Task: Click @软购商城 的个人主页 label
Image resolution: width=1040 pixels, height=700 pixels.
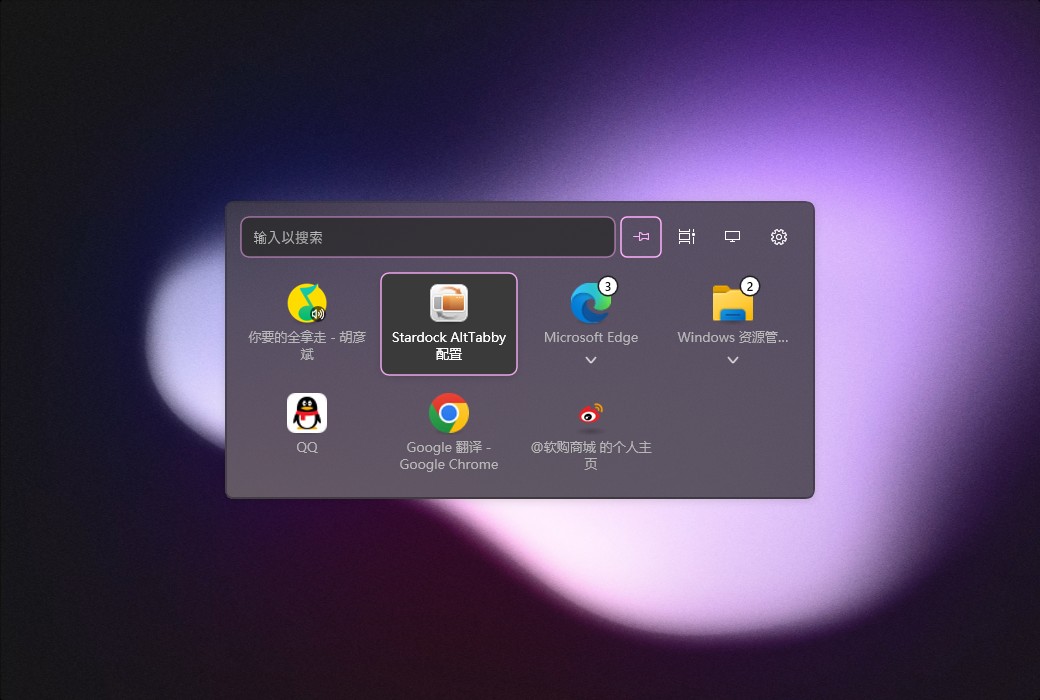Action: 591,456
